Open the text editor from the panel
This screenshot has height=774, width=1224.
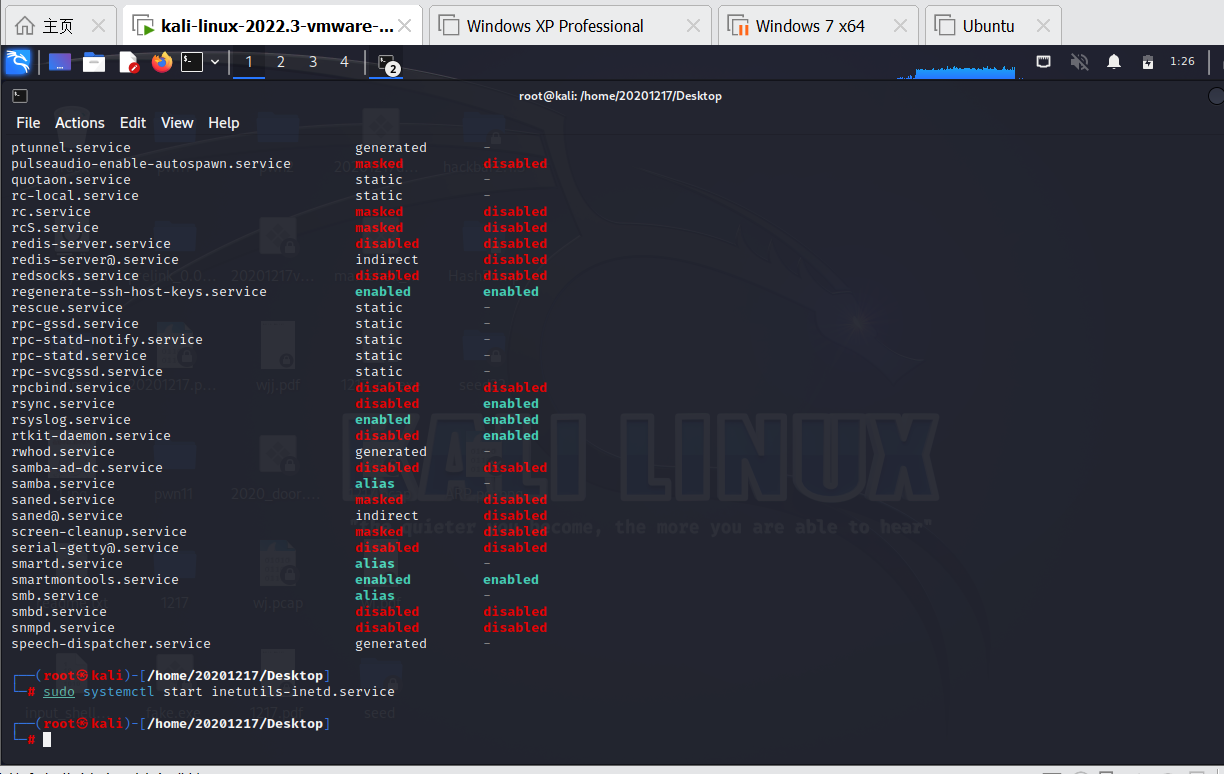tap(128, 61)
